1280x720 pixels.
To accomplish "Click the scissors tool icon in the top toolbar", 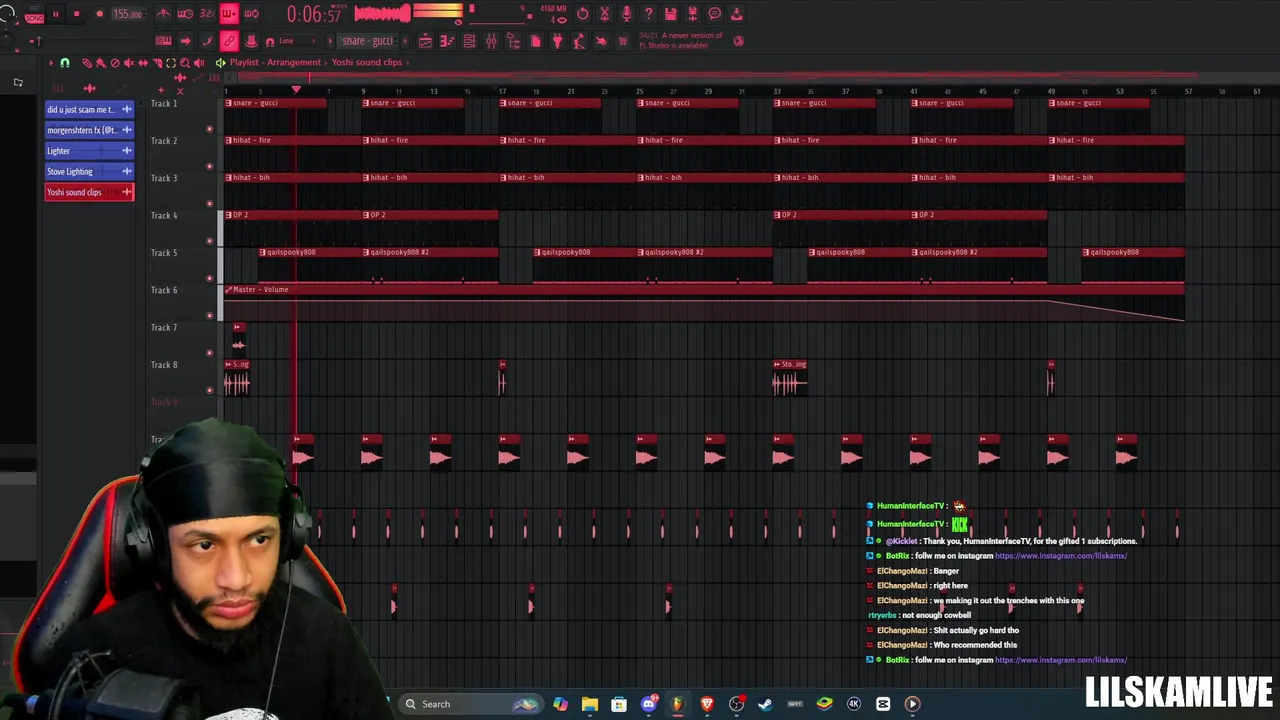I will pos(605,14).
